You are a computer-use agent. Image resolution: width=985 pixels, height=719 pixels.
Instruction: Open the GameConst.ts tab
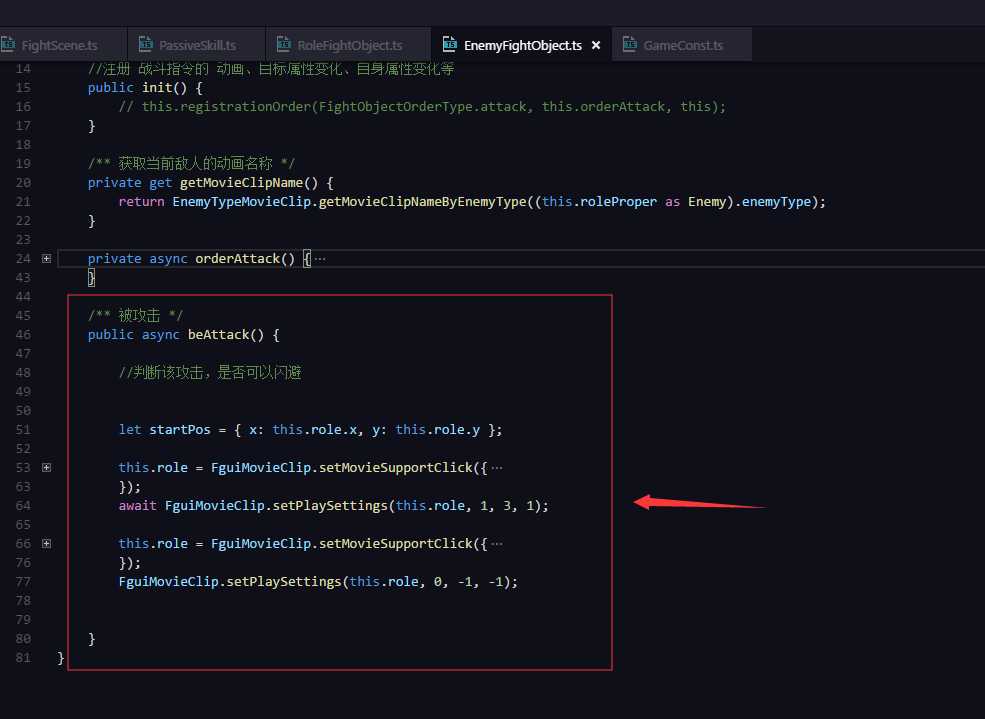[x=682, y=45]
